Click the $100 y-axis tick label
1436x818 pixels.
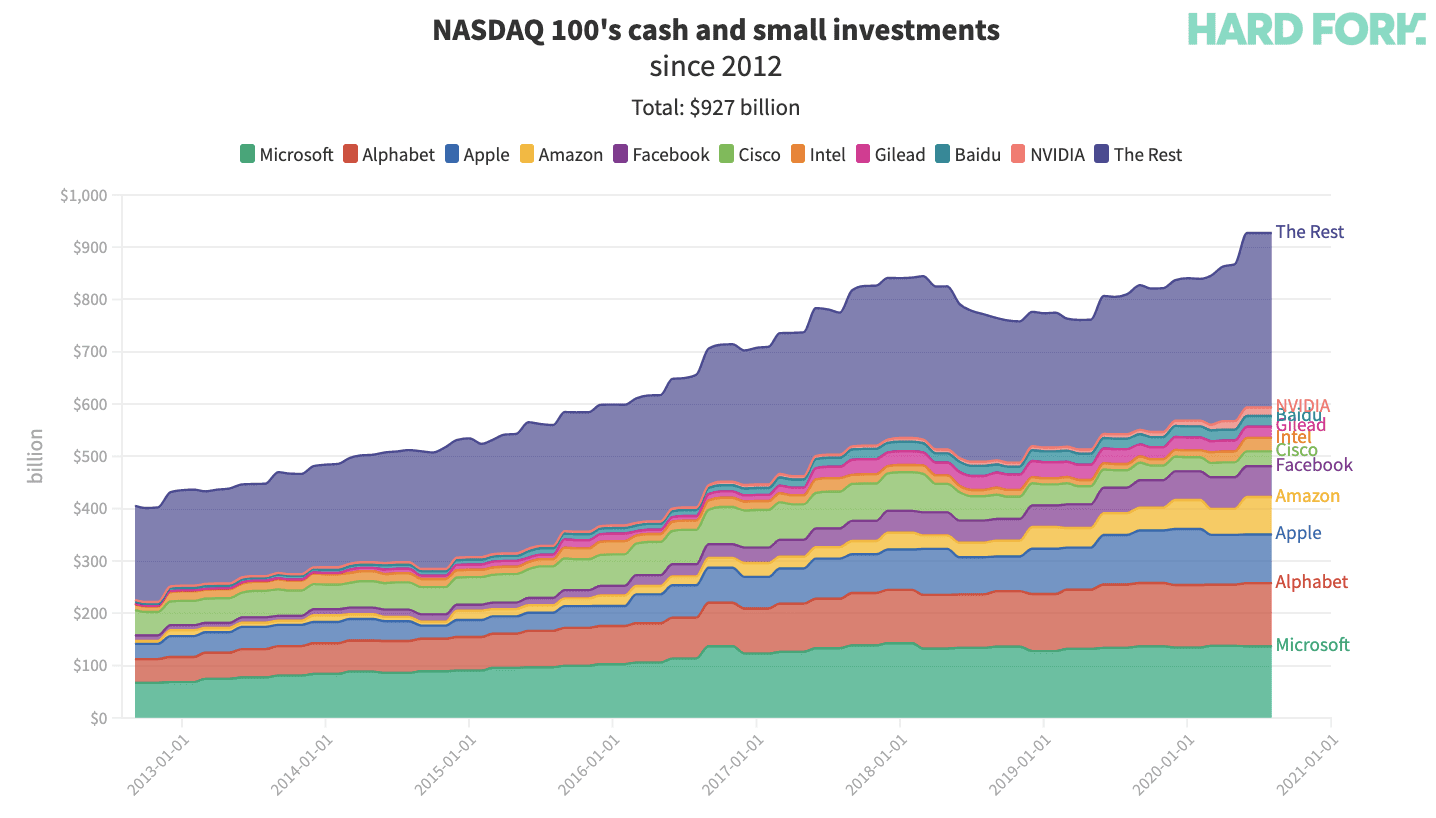pos(89,665)
